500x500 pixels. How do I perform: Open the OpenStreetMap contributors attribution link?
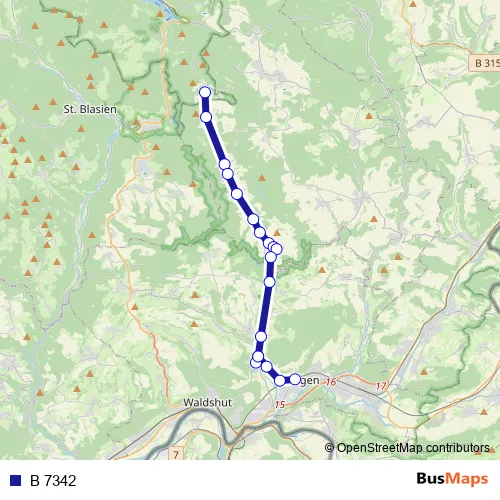tap(407, 448)
